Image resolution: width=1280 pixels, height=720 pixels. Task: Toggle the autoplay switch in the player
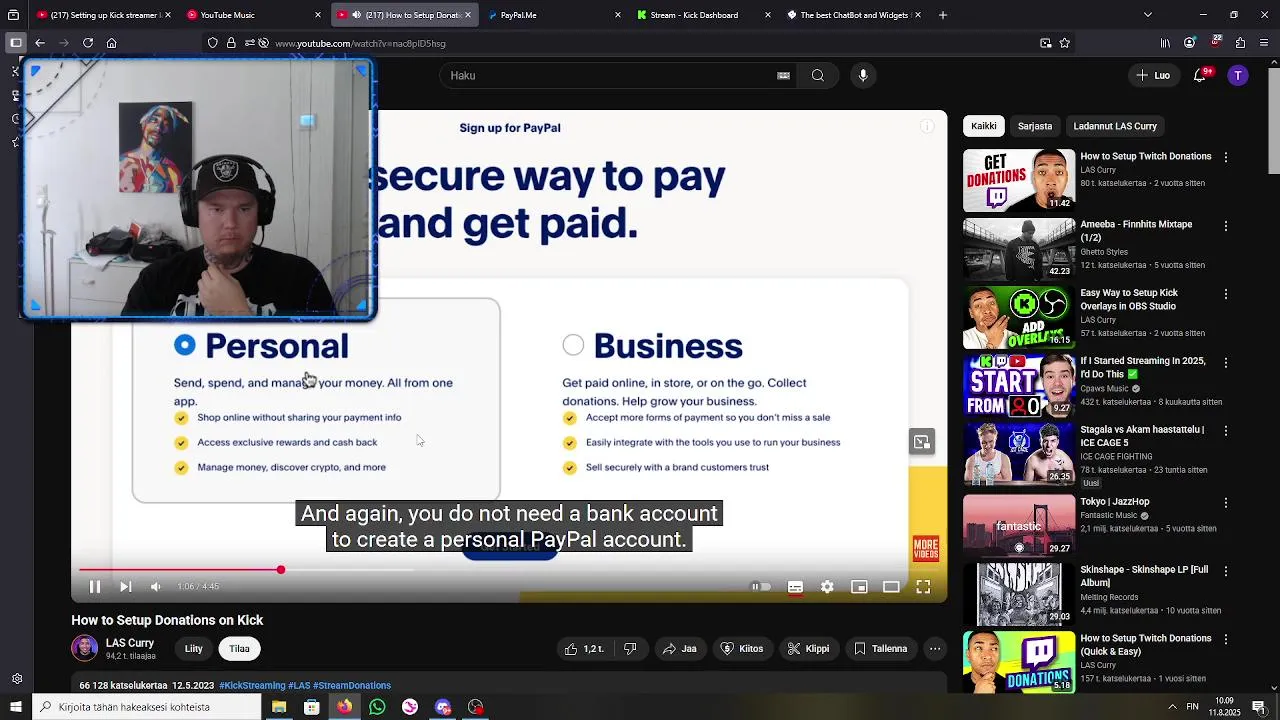click(761, 587)
